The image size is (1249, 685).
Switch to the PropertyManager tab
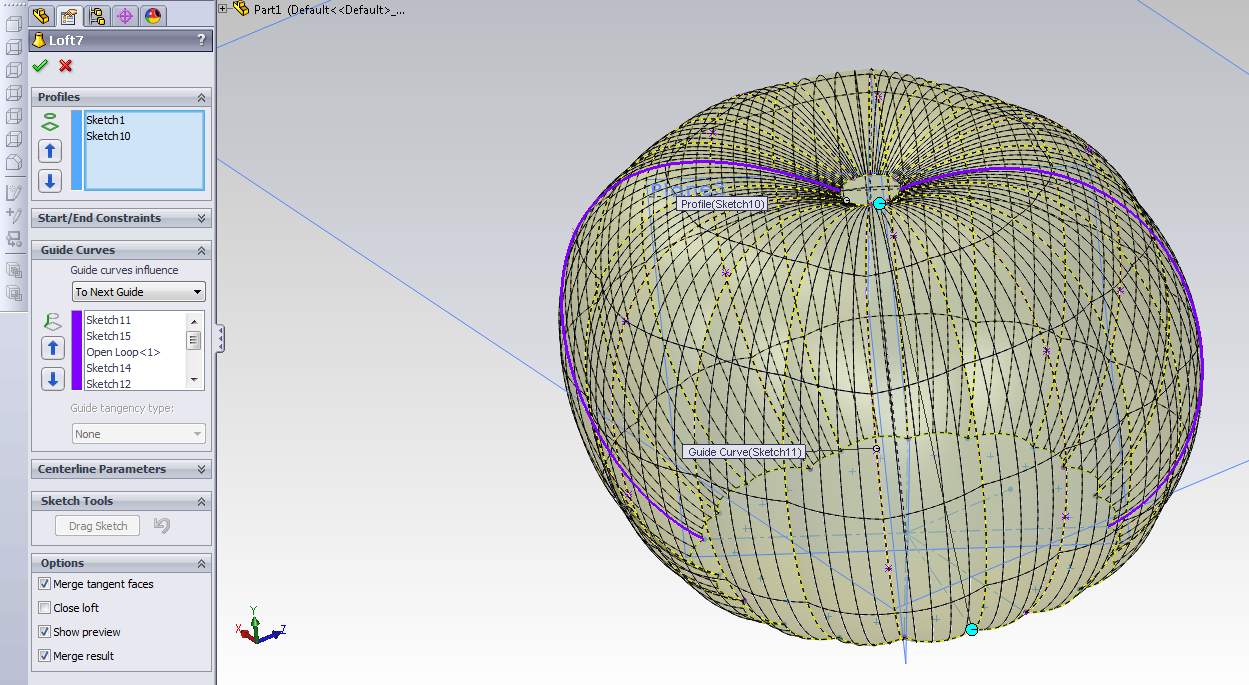coord(69,15)
